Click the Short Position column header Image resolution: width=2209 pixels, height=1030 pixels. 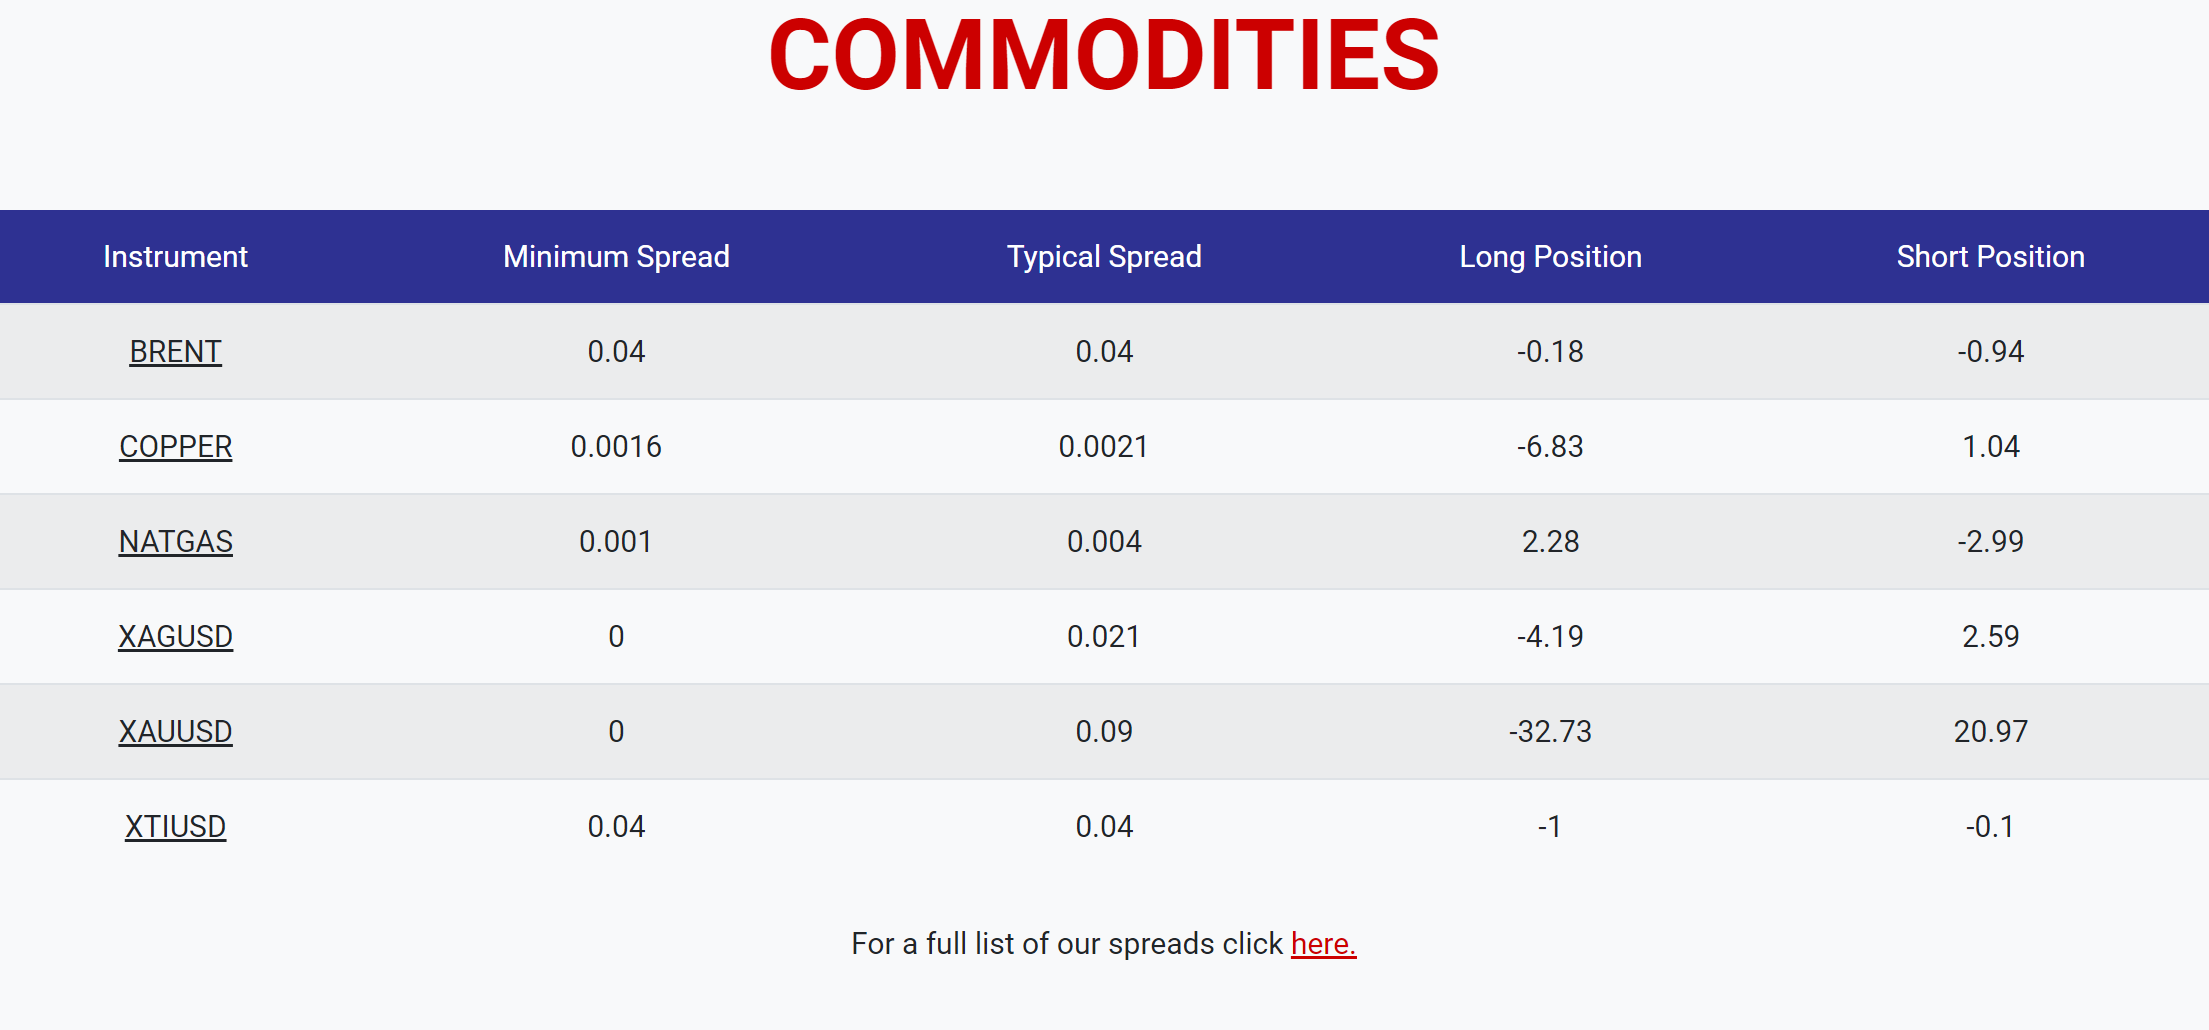tap(1990, 257)
